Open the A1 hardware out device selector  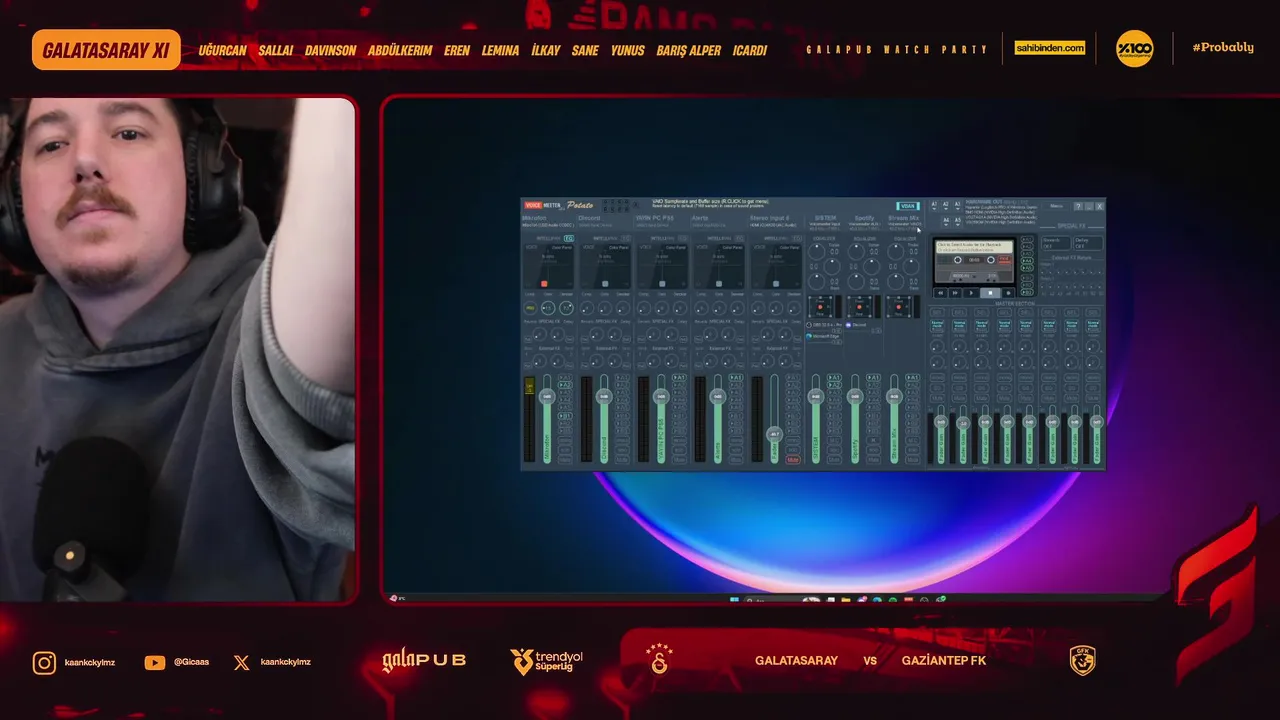pos(934,206)
